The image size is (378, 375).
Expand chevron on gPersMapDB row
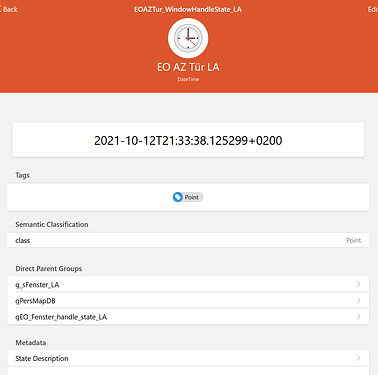tap(359, 300)
